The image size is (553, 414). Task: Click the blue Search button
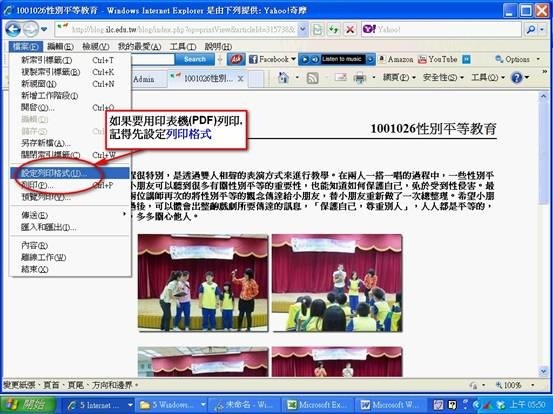(195, 59)
